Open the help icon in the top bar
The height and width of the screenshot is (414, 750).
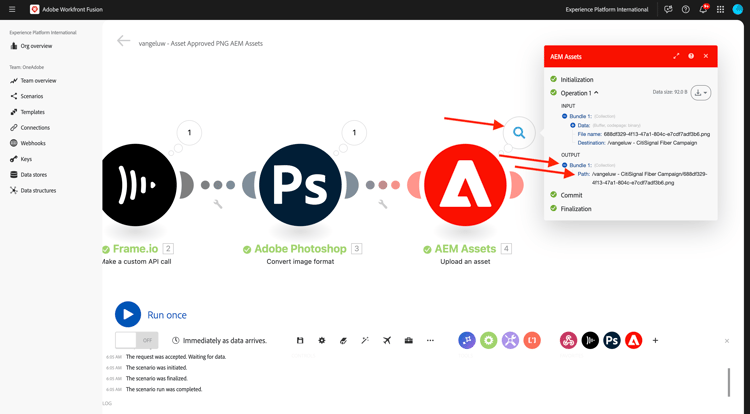click(685, 10)
